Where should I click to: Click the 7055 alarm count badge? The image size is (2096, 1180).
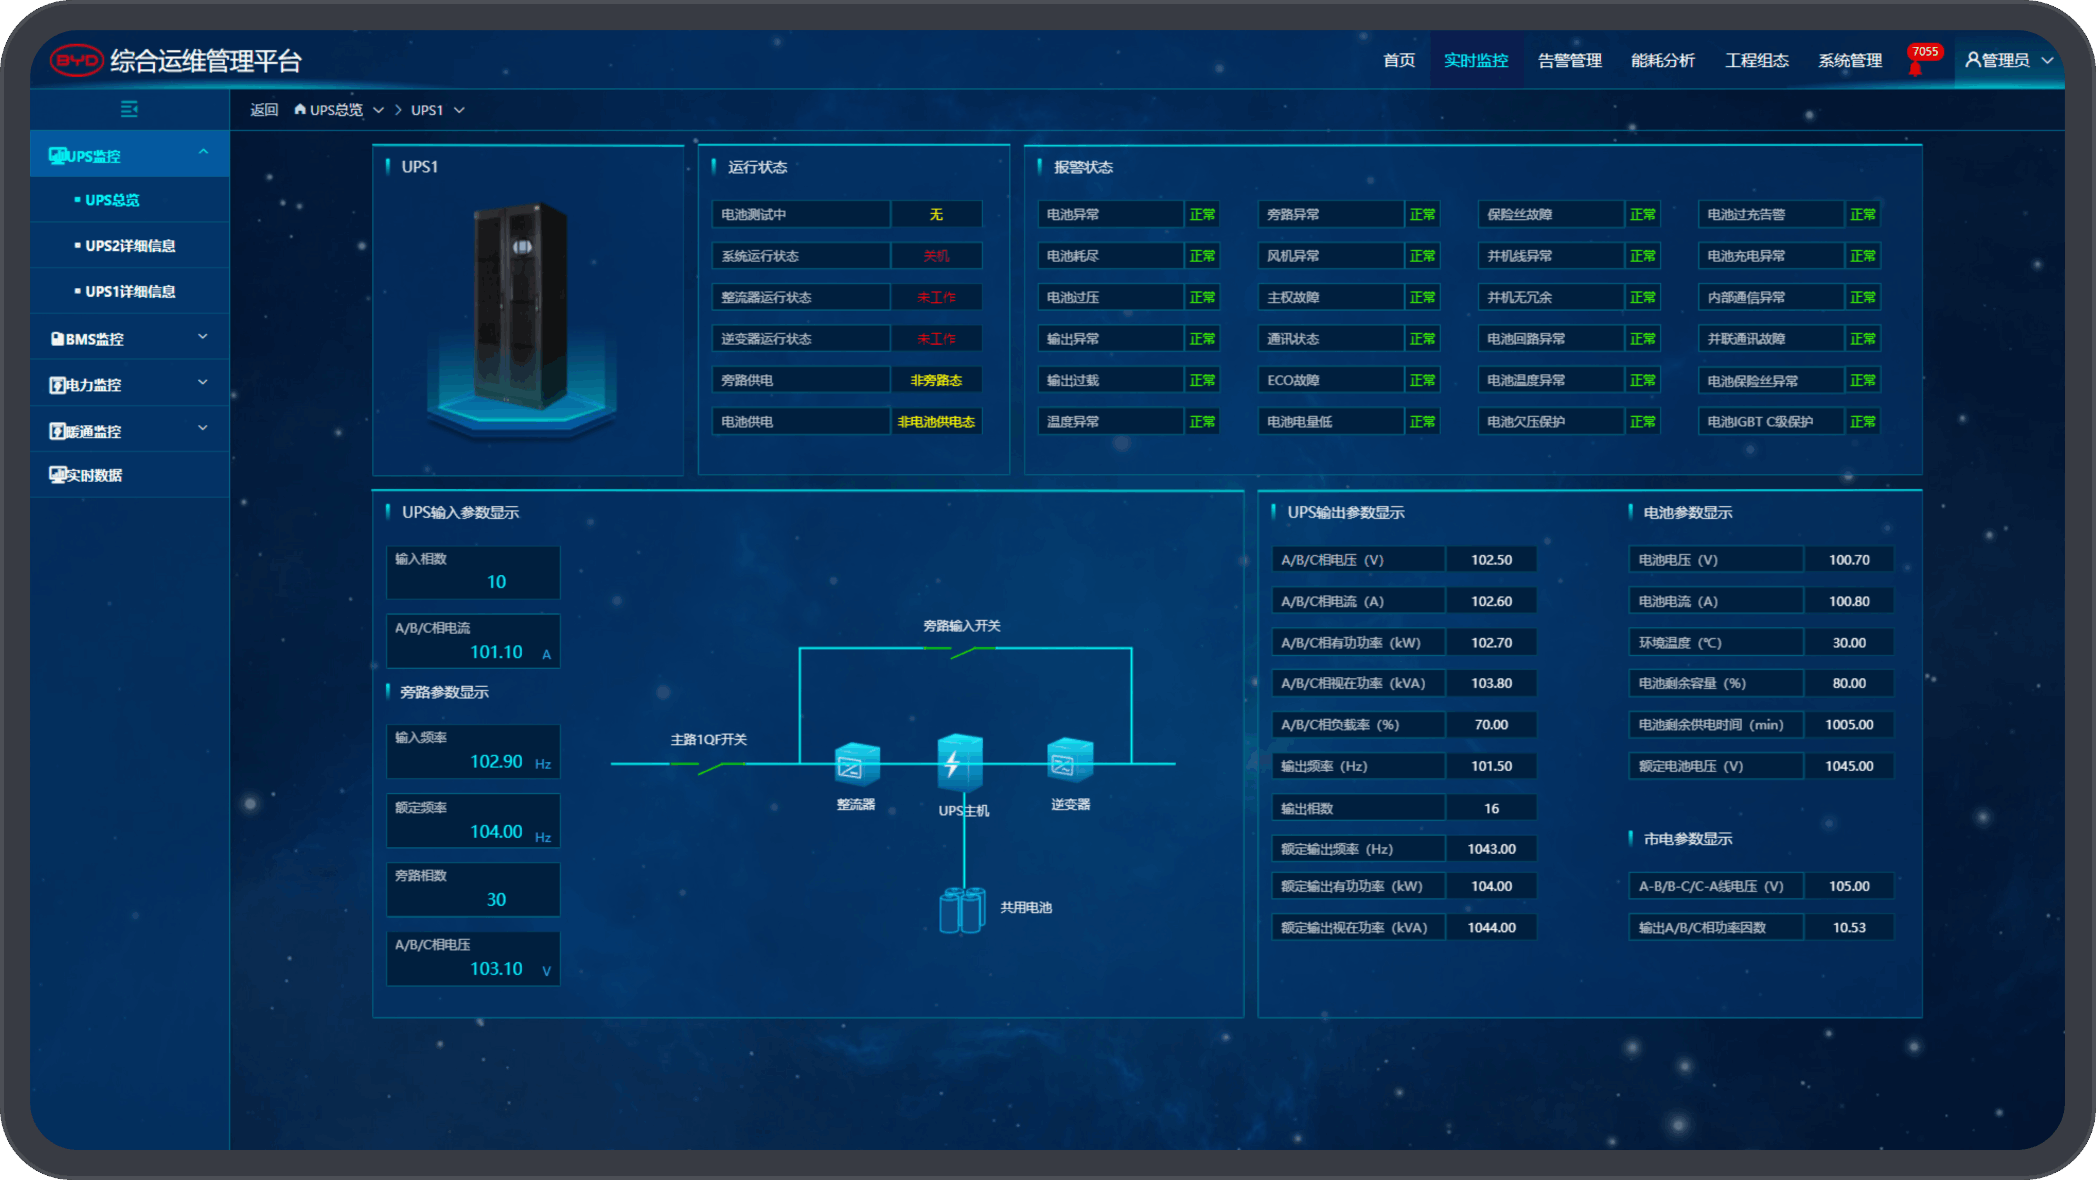click(1925, 52)
